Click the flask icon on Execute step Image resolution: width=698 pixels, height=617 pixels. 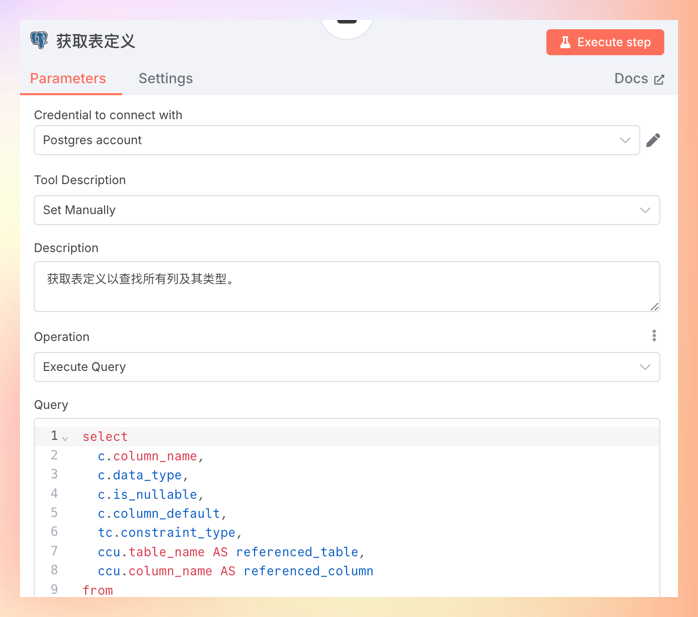click(565, 42)
